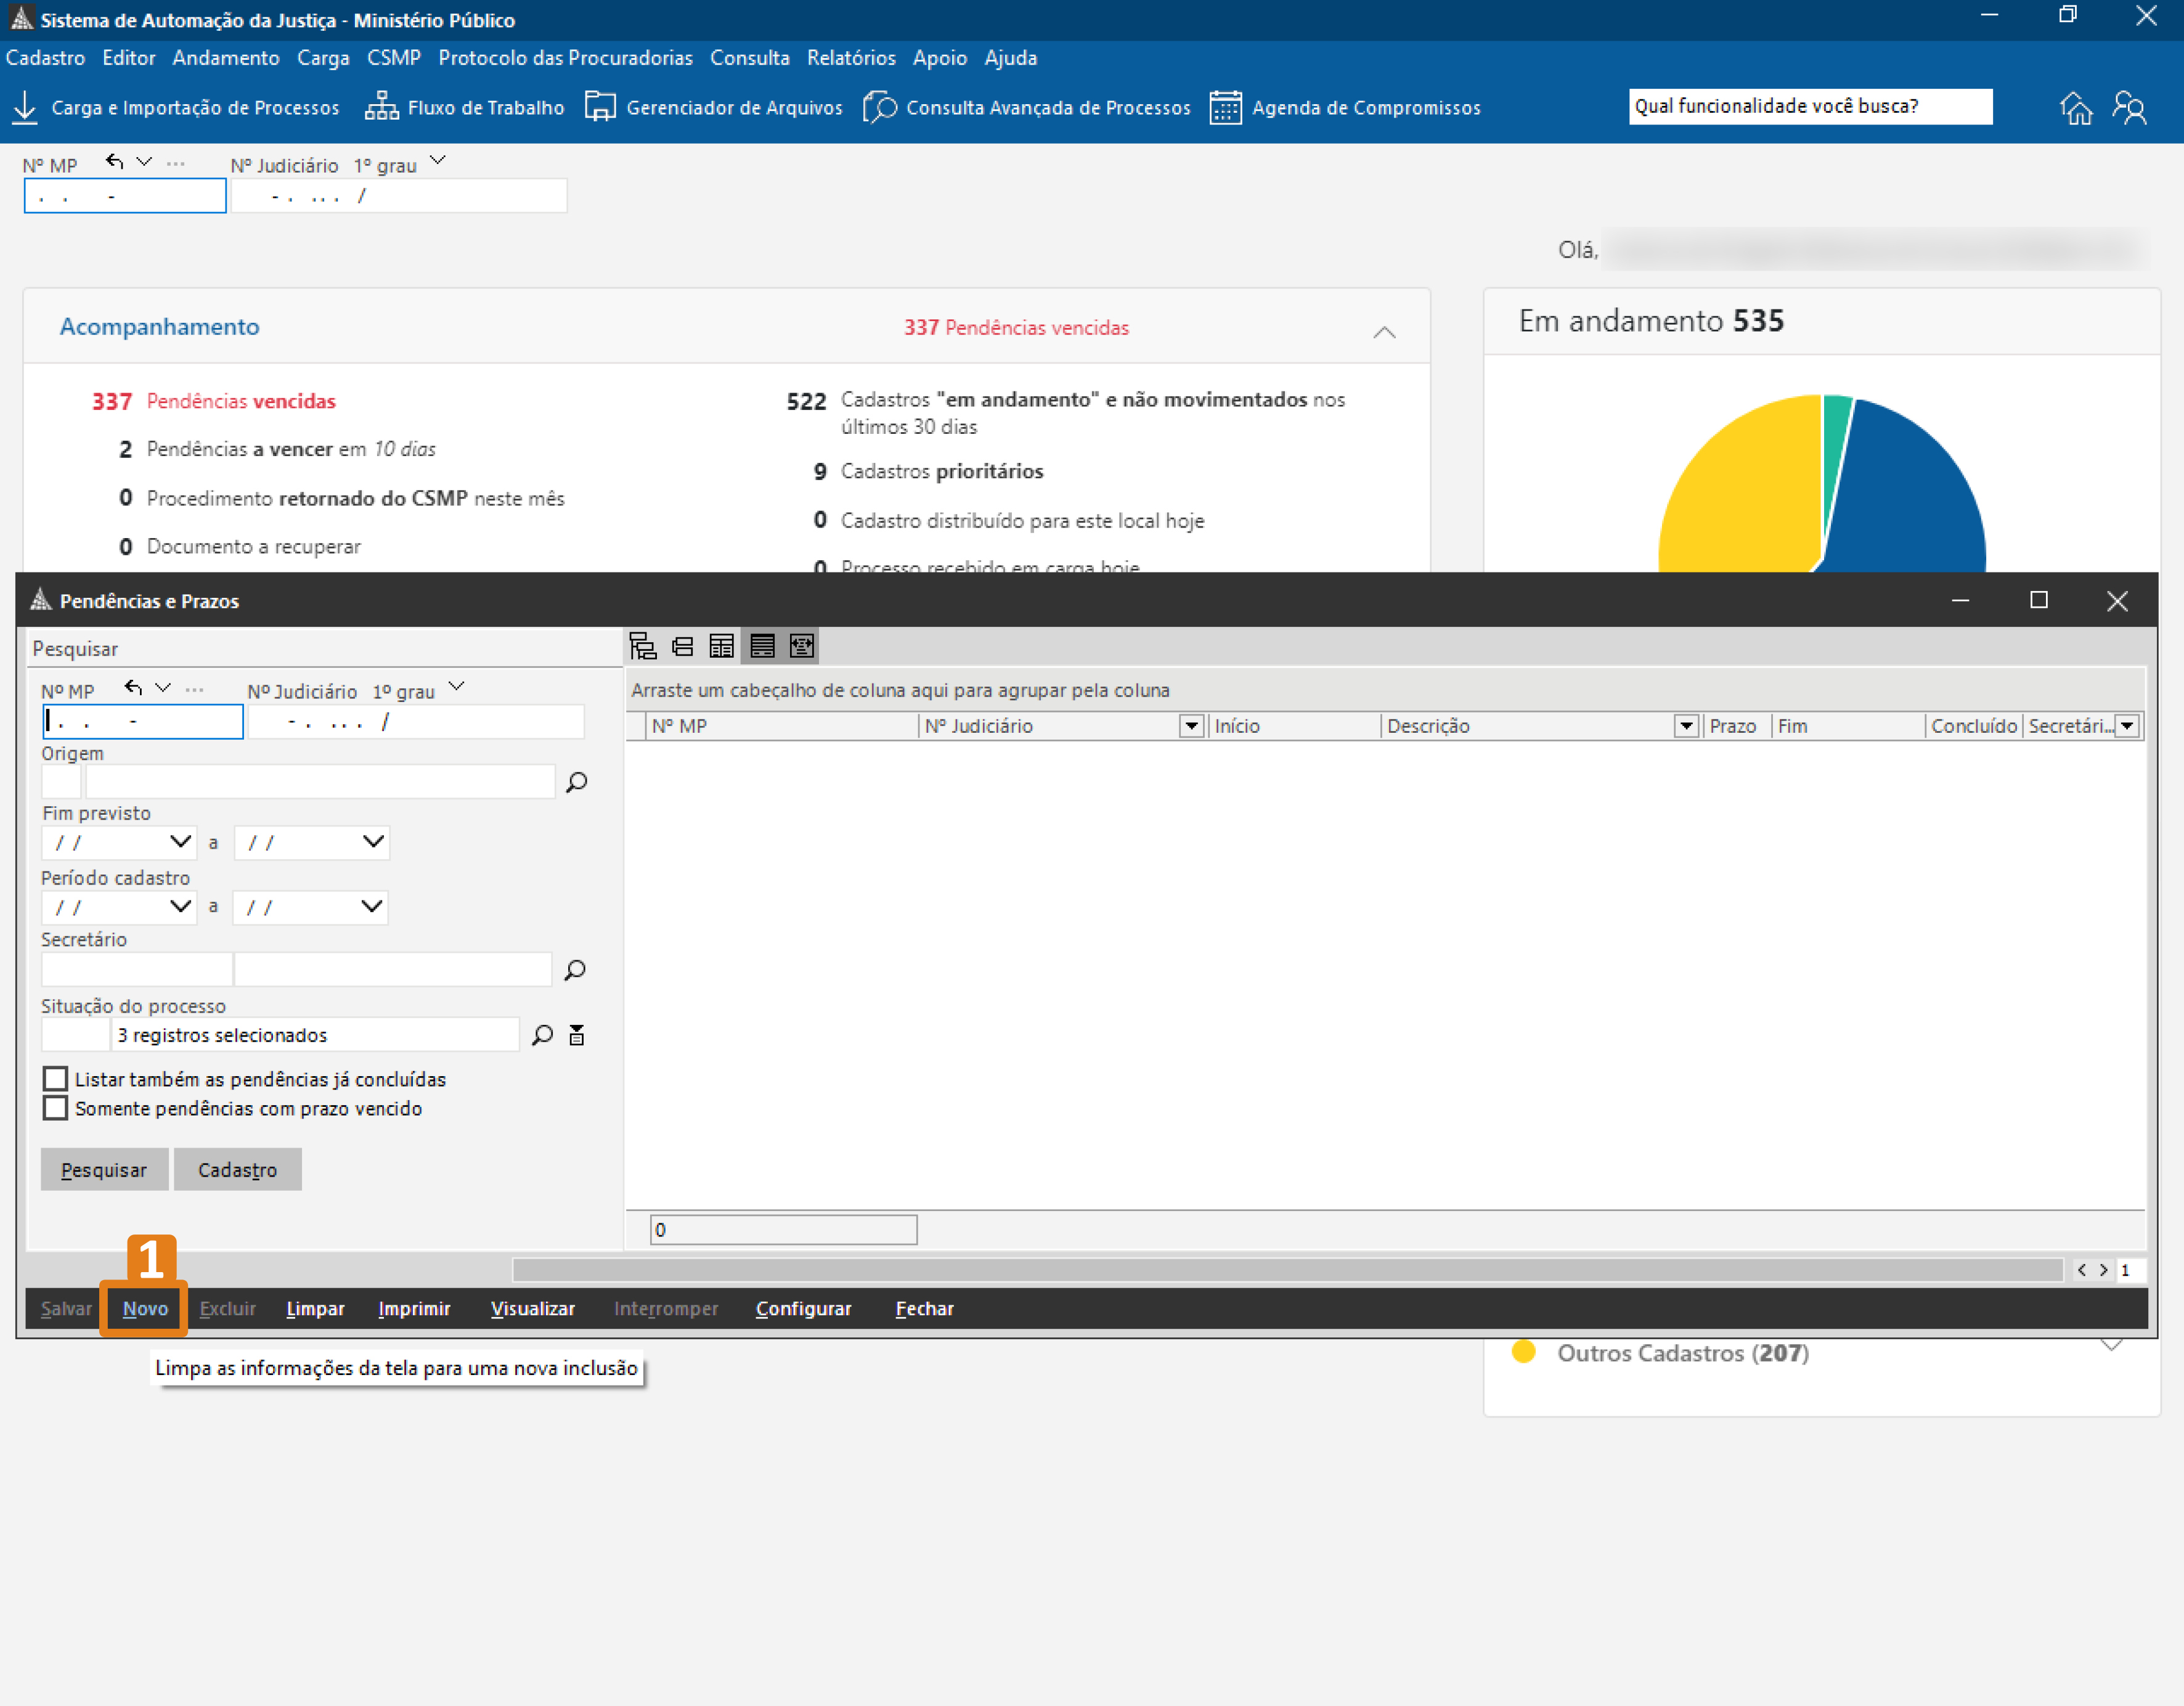This screenshot has width=2184, height=1706.
Task: Open Agenda de Compromissos calendar icon
Action: (x=1225, y=107)
